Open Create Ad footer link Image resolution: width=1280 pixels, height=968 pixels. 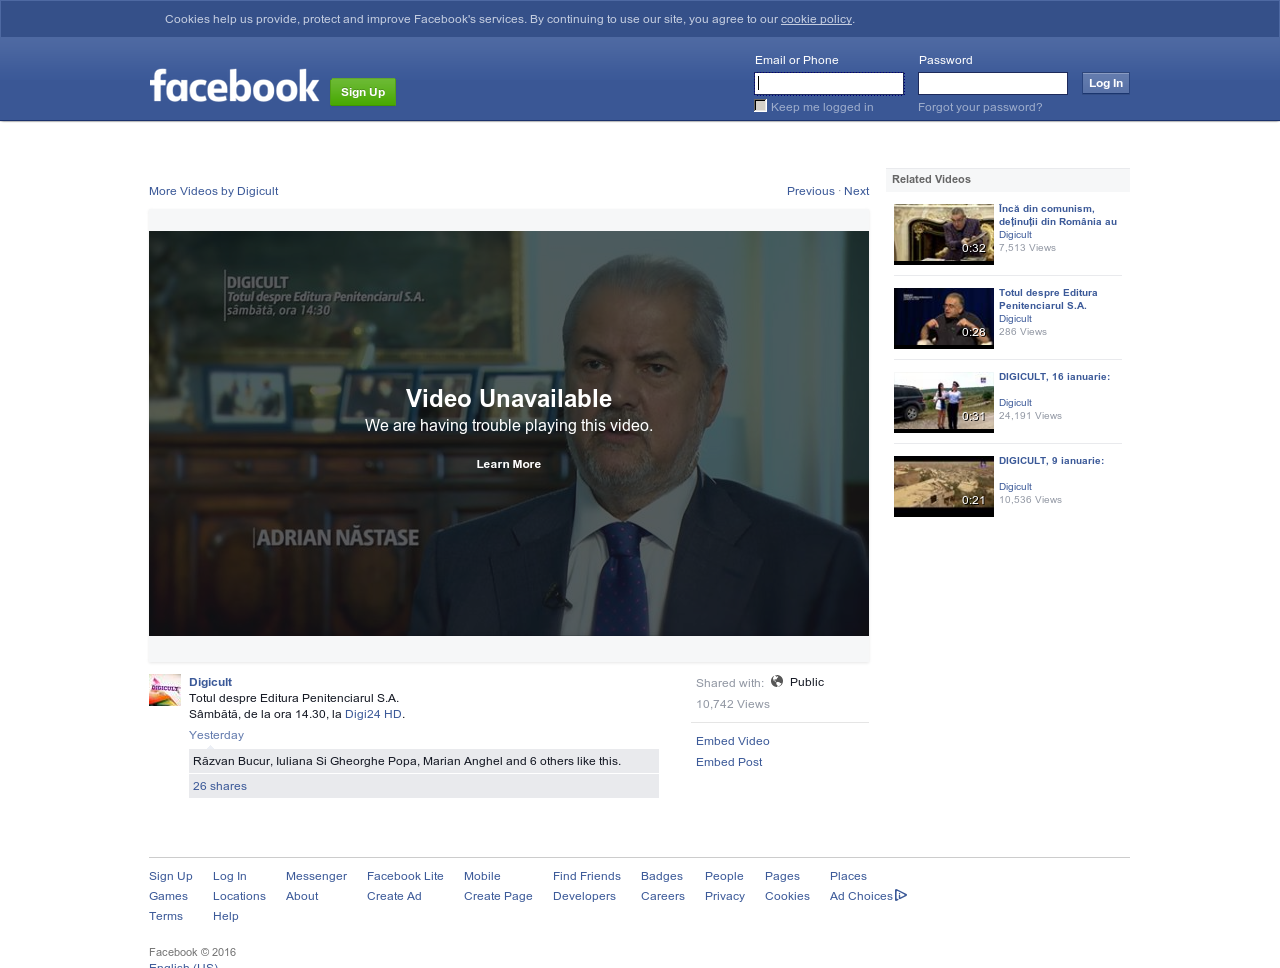(x=394, y=896)
